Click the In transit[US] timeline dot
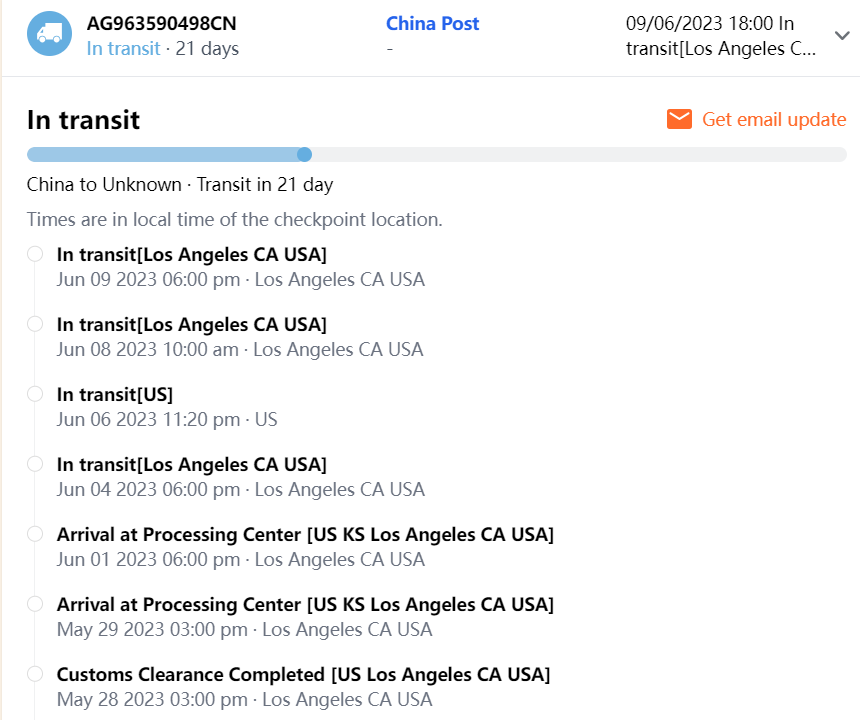The height and width of the screenshot is (720, 860). click(x=35, y=394)
